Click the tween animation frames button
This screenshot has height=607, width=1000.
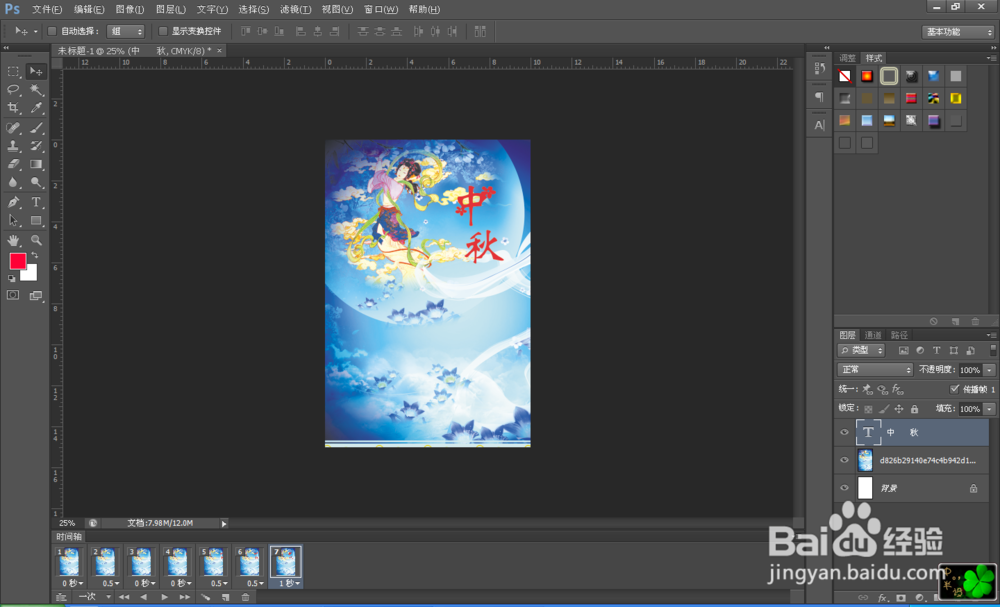[205, 597]
